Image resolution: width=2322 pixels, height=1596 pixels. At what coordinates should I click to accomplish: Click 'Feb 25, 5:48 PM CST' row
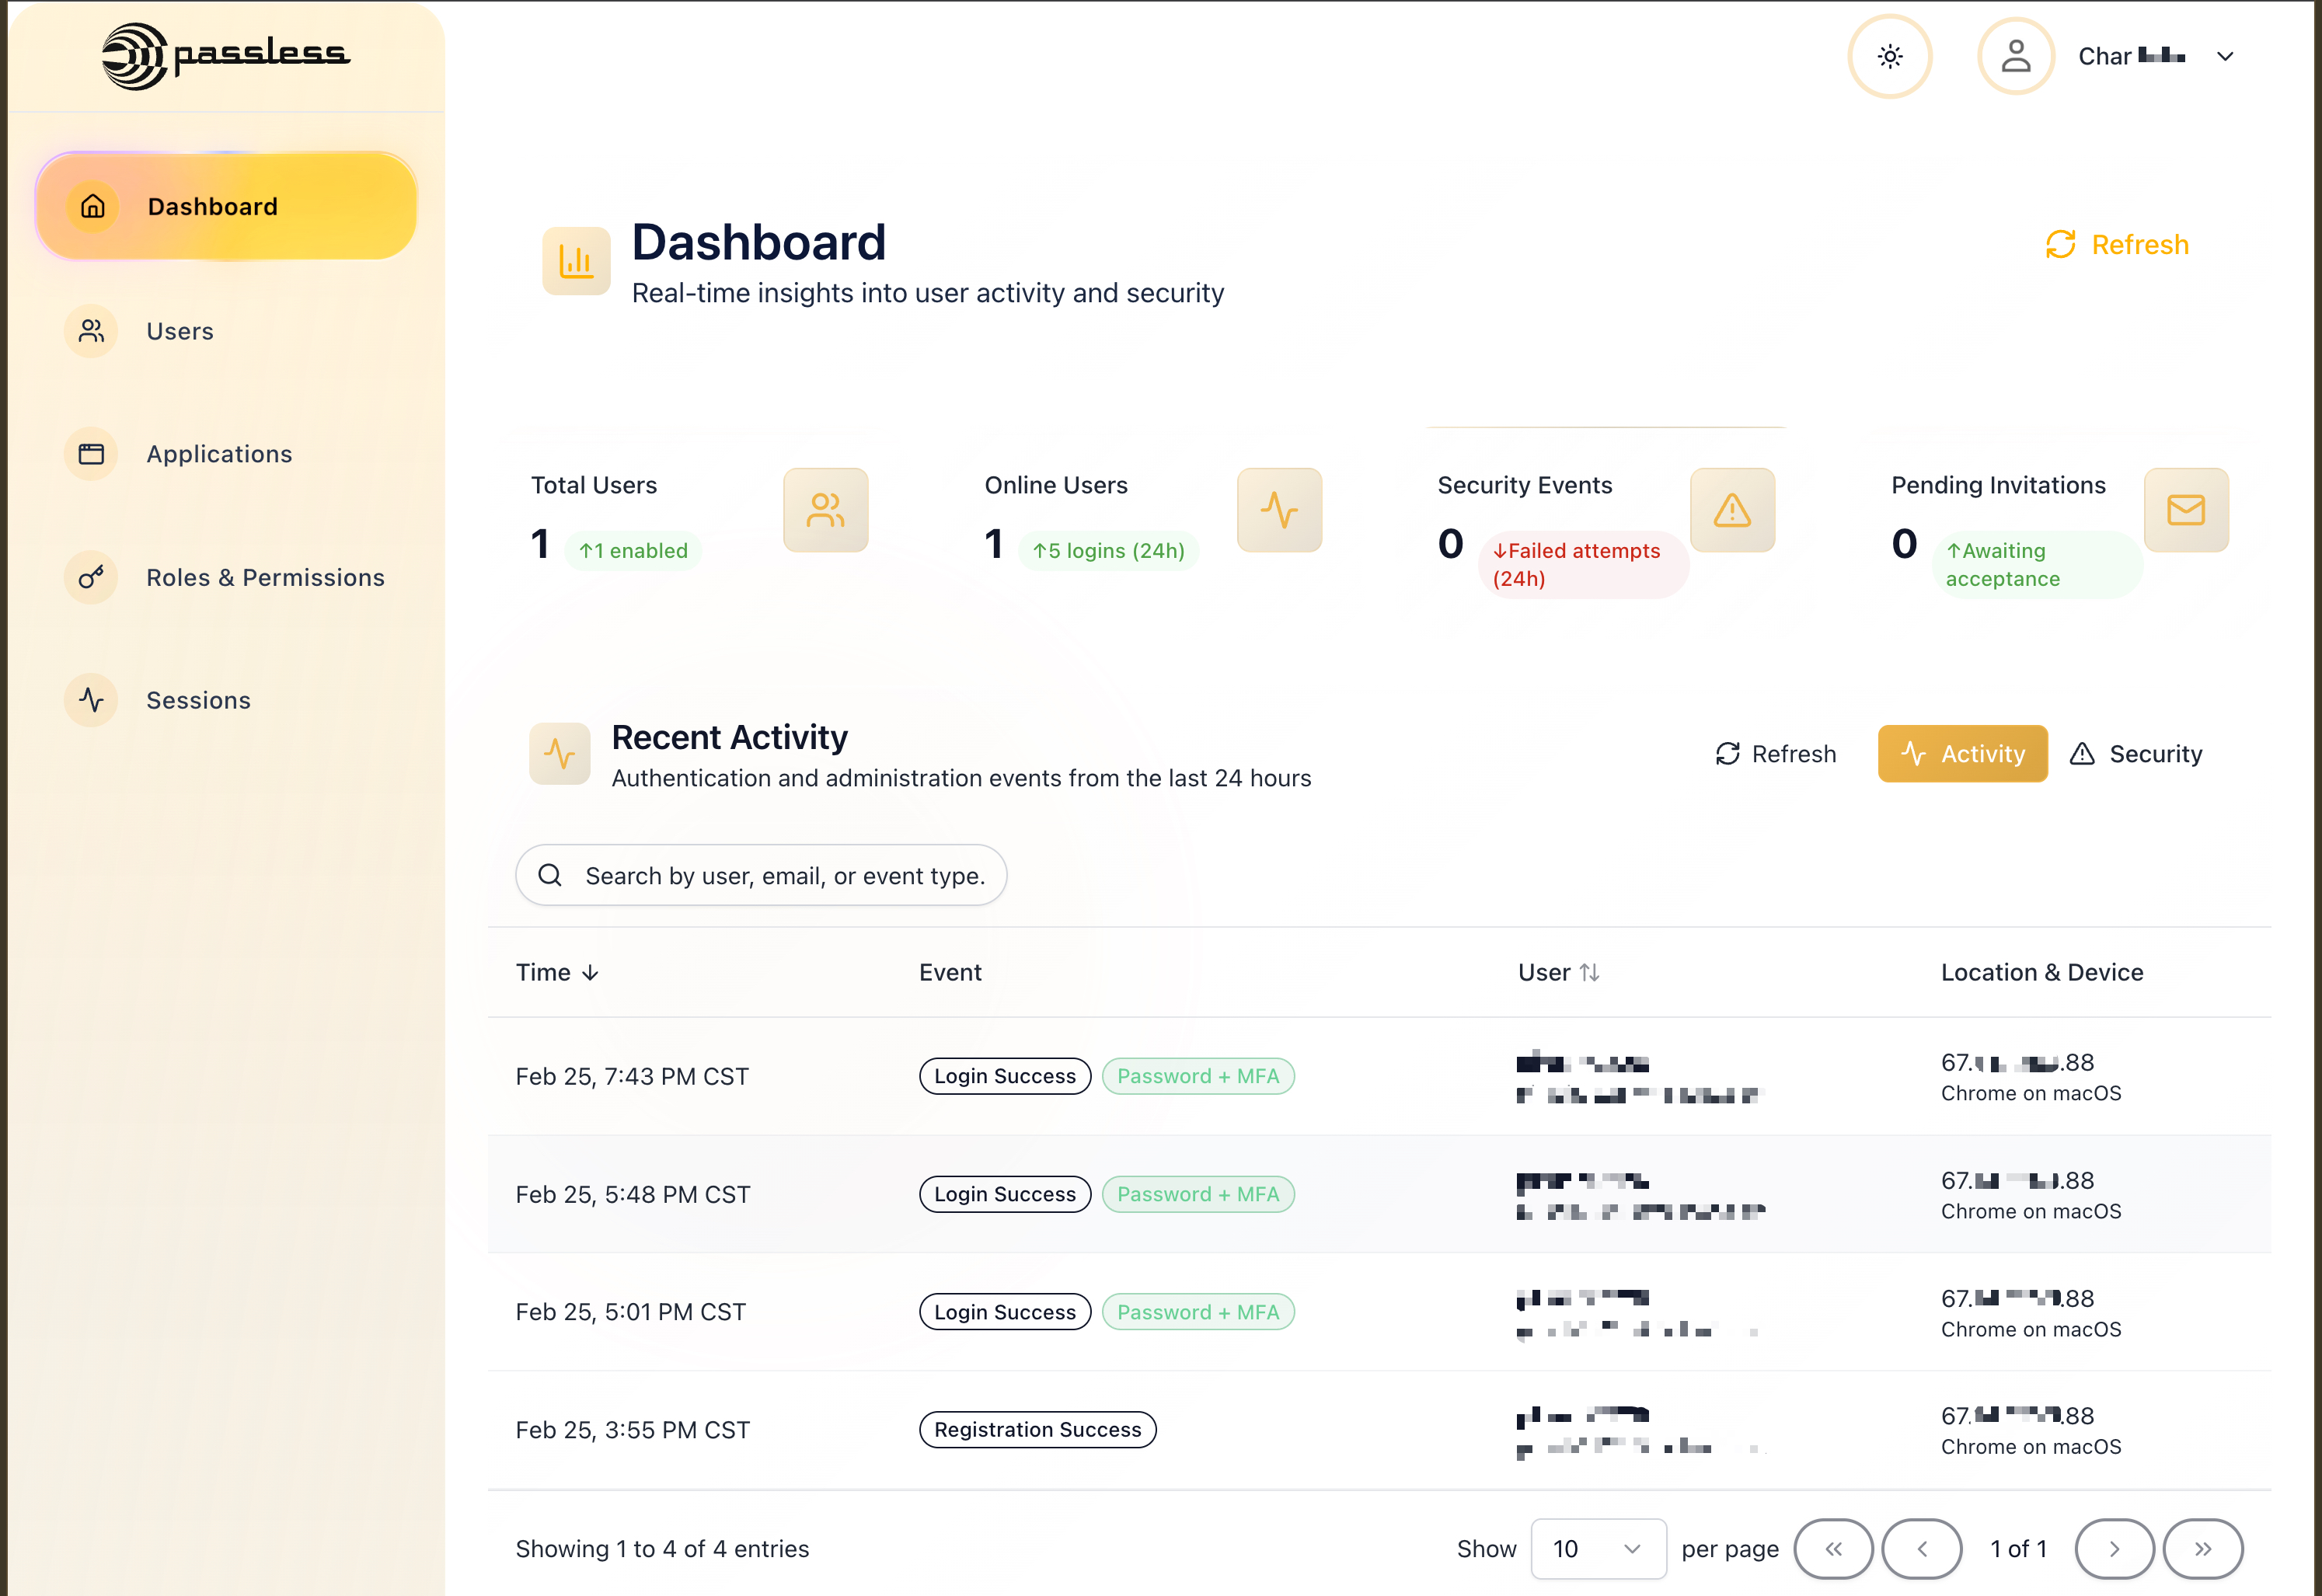pos(1379,1194)
